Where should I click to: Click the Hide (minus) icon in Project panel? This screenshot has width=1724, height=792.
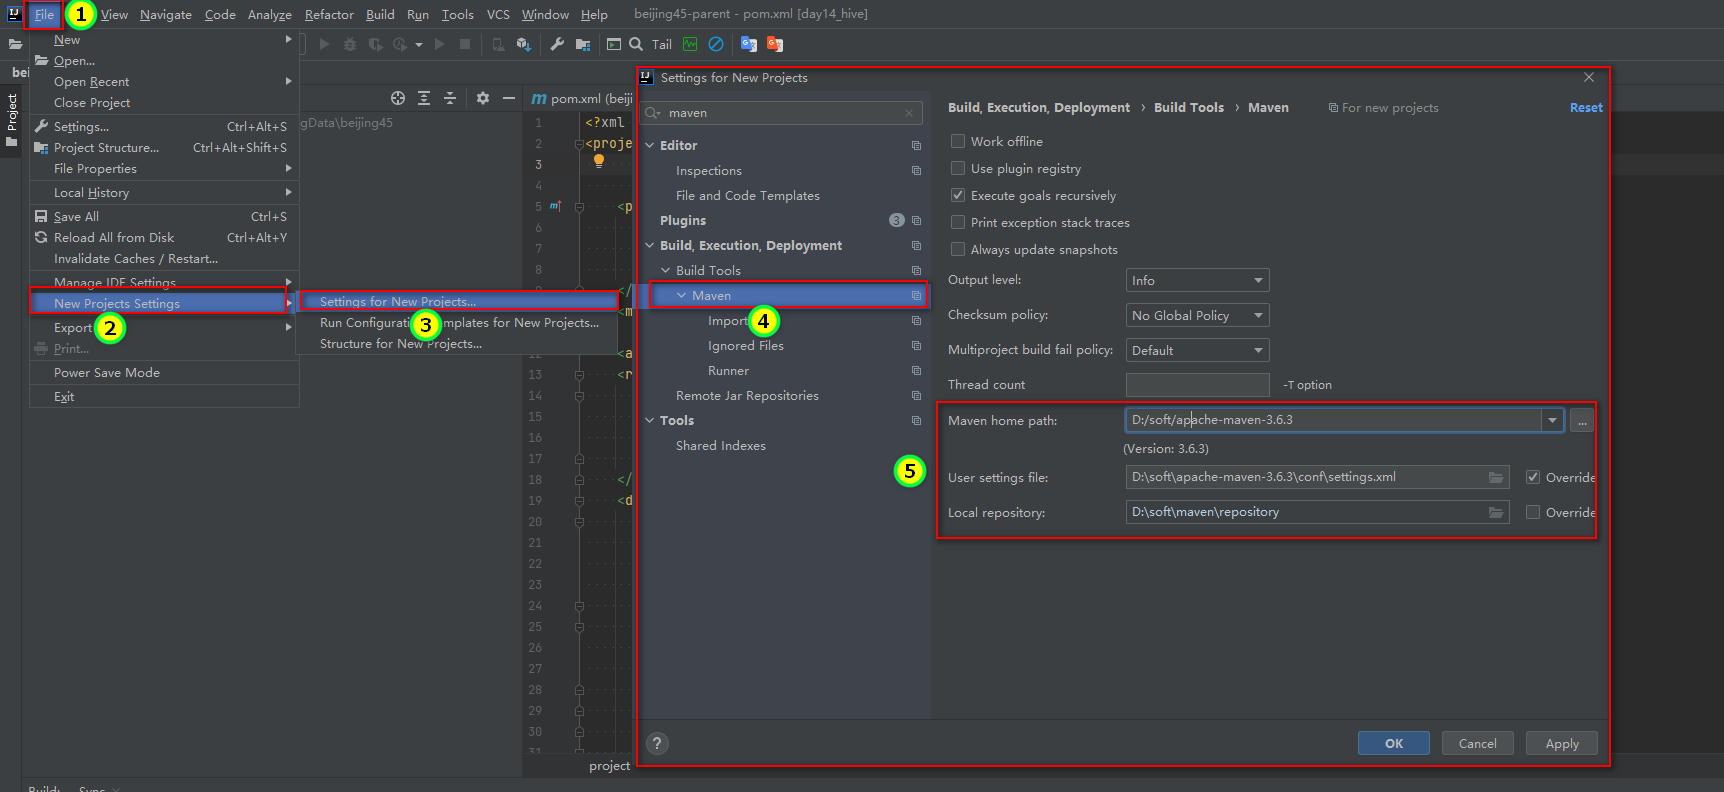pos(509,98)
